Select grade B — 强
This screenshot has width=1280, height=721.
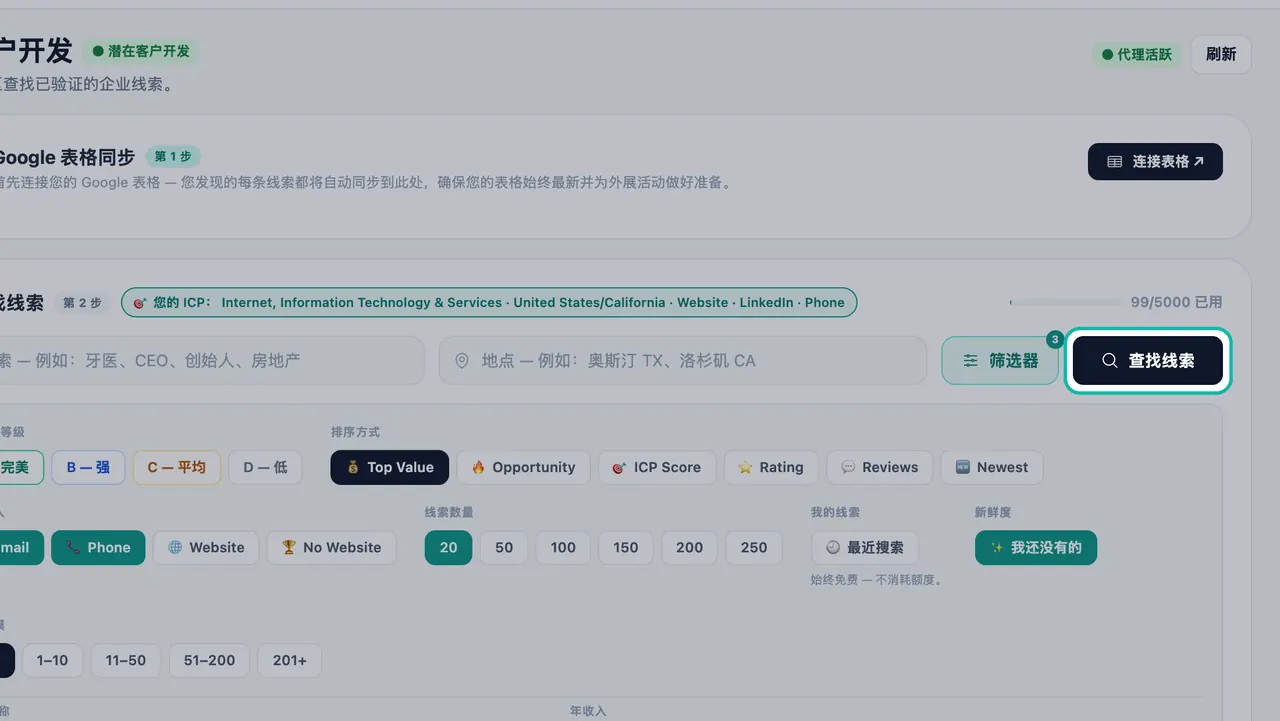88,467
